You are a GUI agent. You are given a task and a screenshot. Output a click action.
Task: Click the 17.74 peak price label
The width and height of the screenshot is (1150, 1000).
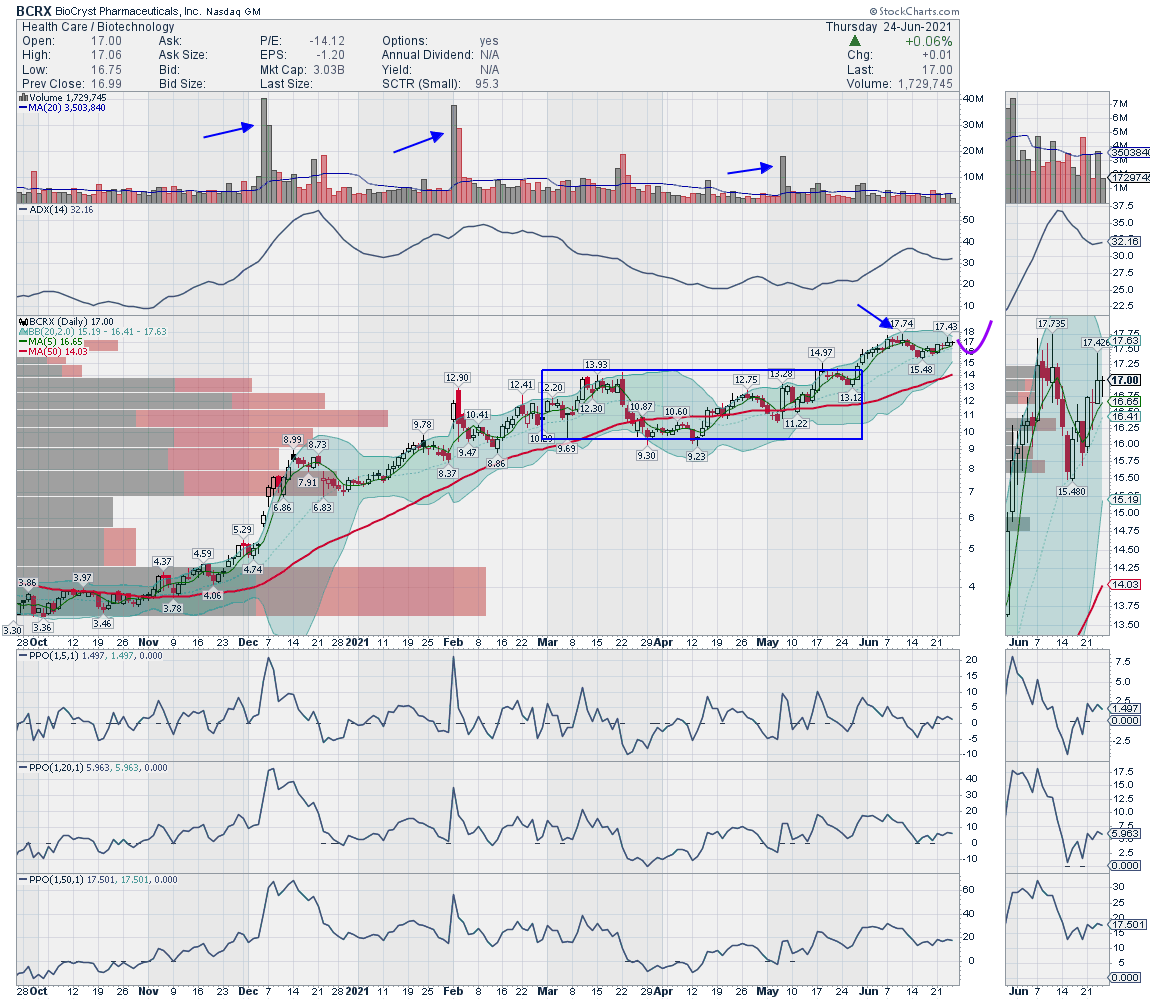901,324
